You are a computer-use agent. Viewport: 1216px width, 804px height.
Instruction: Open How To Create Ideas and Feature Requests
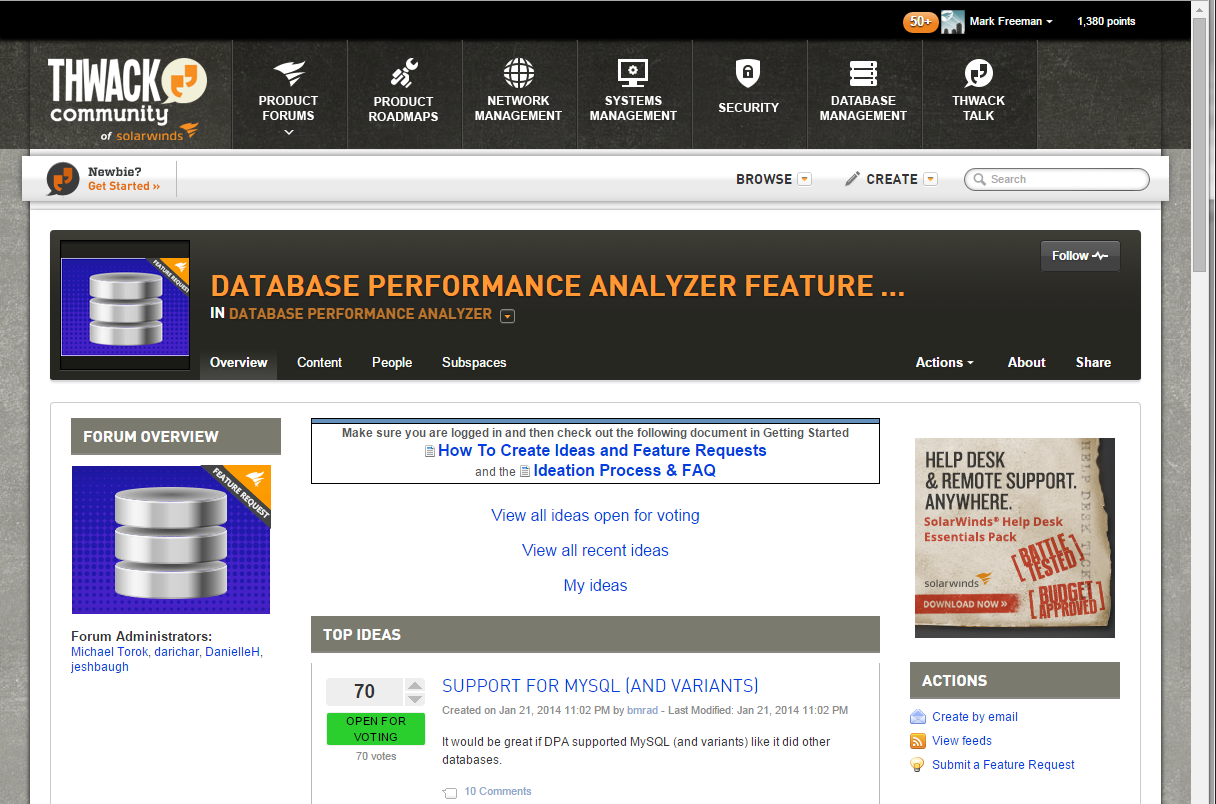tap(602, 450)
